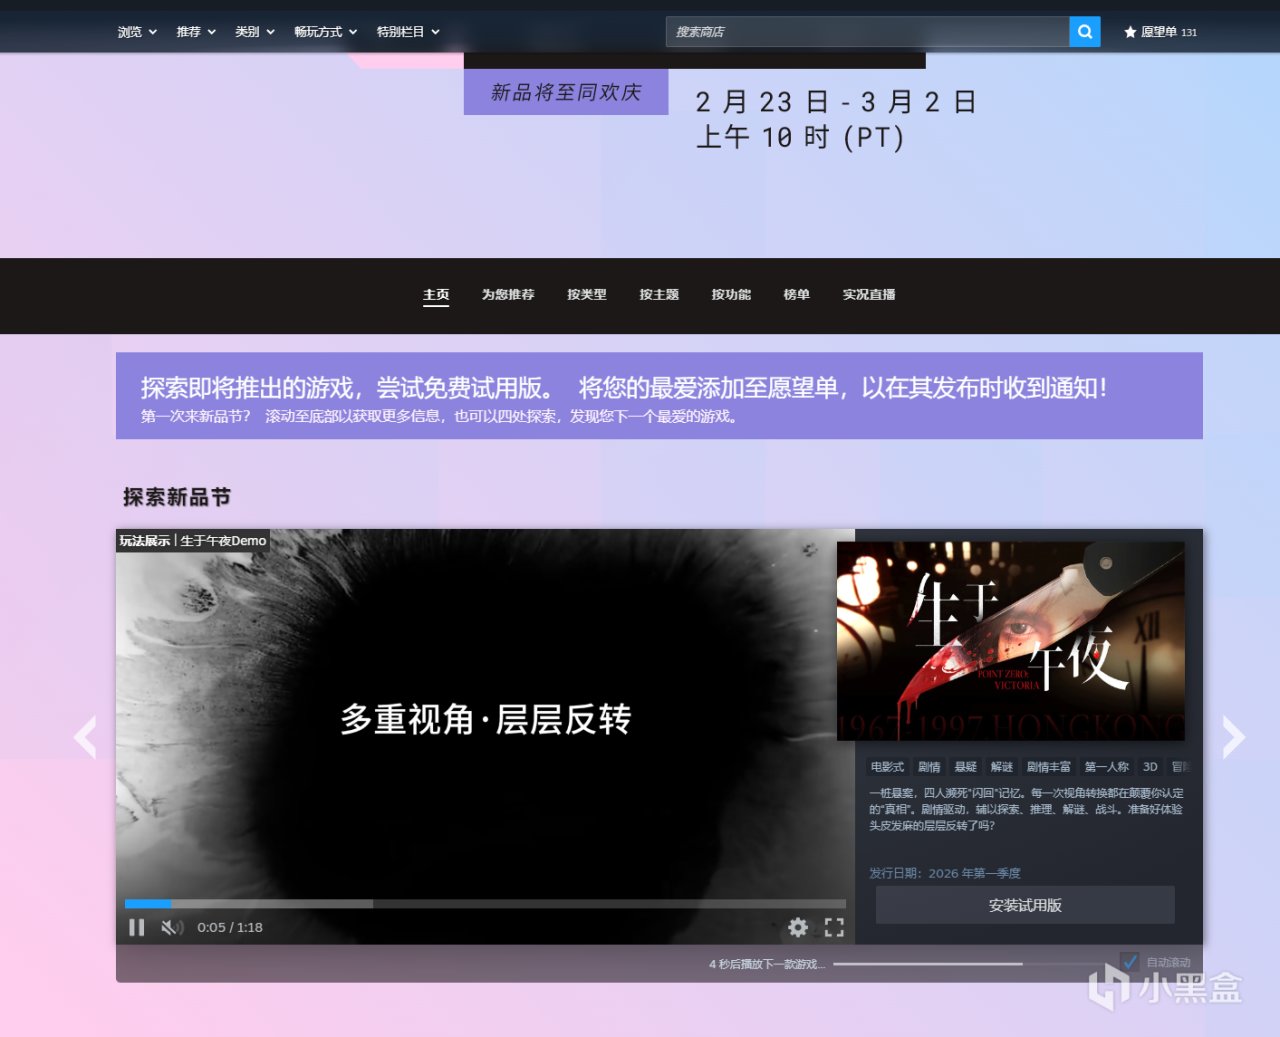The image size is (1280, 1037).
Task: Open the 愿望单 wishlist star link
Action: pos(1160,32)
